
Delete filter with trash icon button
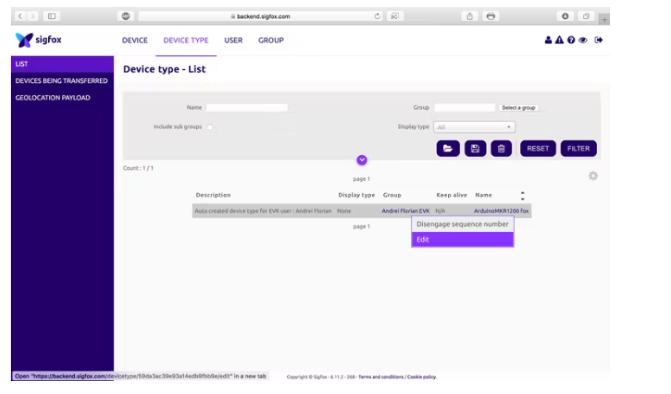point(501,148)
